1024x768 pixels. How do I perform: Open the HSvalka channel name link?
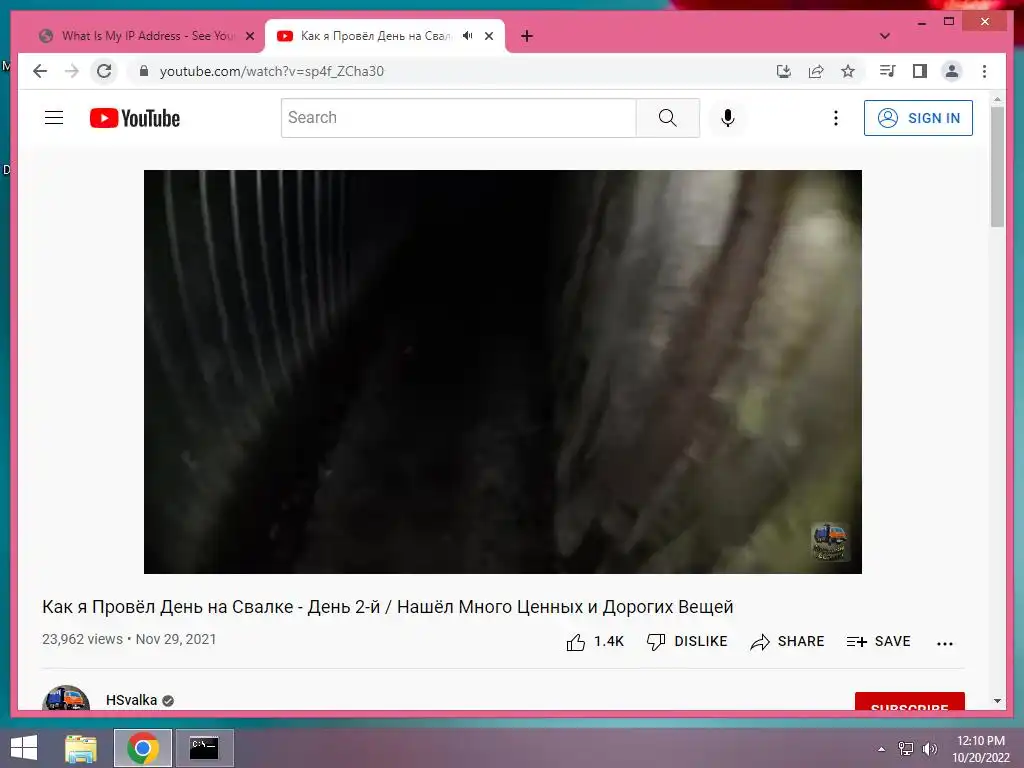click(x=131, y=700)
